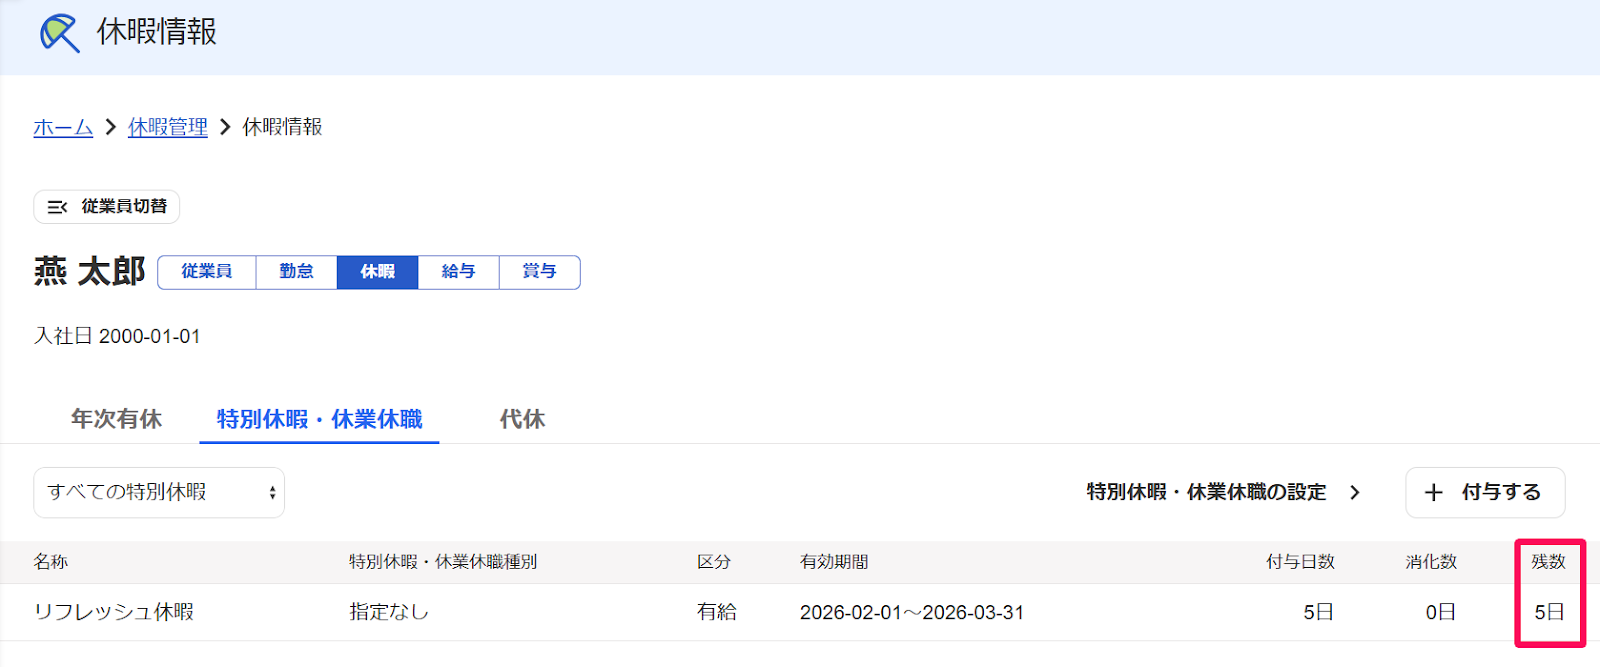
Task: Click the plus icon on 付与する
Action: (x=1434, y=493)
